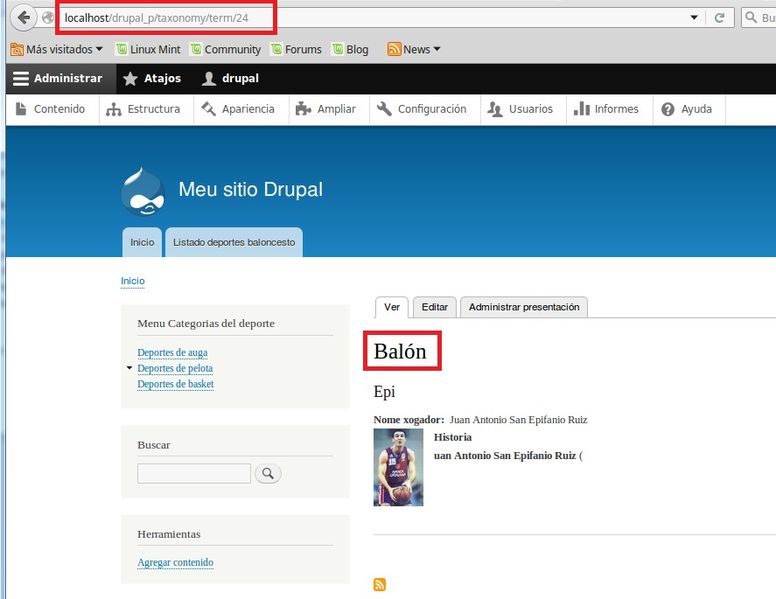Screen dimensions: 776x599
Task: Click the Meu sitio Drupal site title
Action: click(x=250, y=189)
